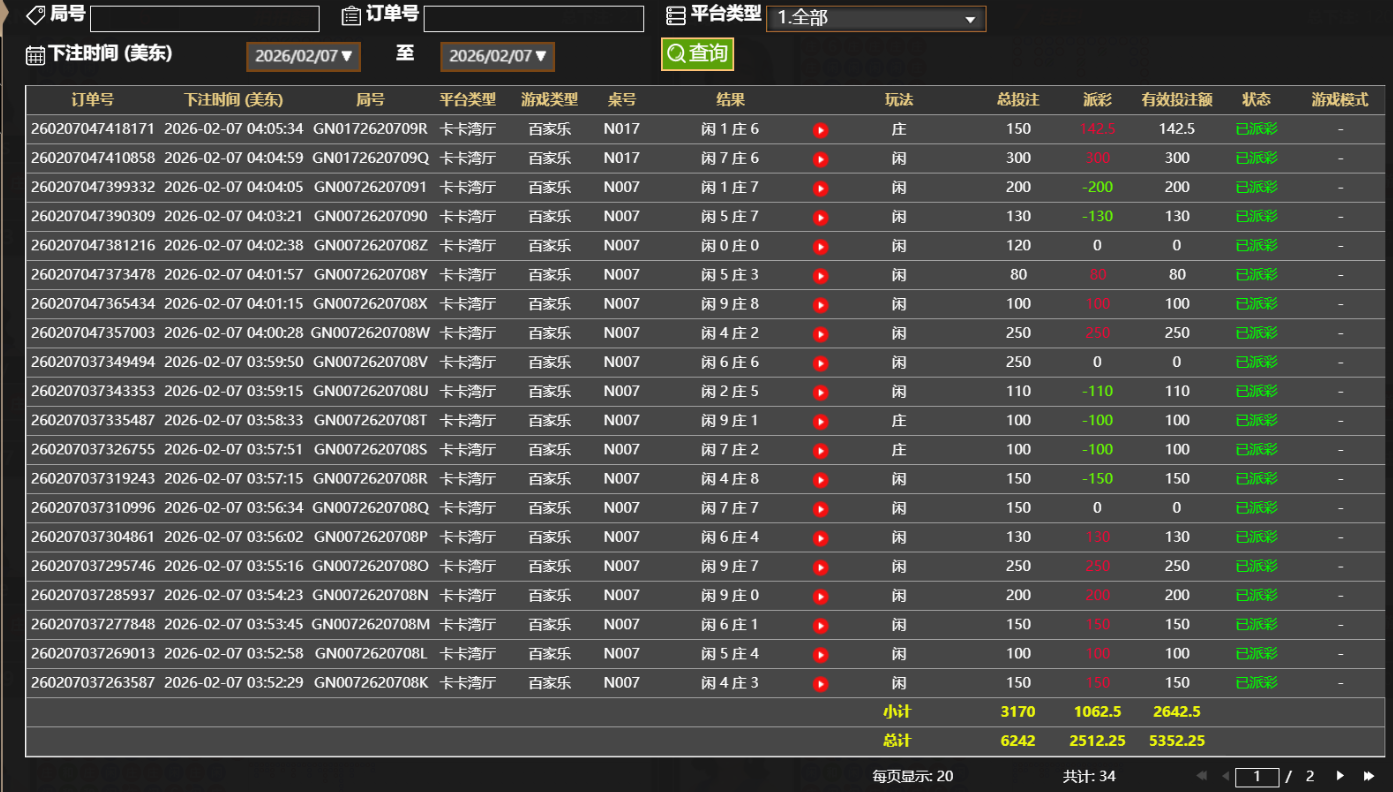Play video replay for order 260207047418171
Screen dimensions: 1393x792
pyautogui.click(x=820, y=130)
